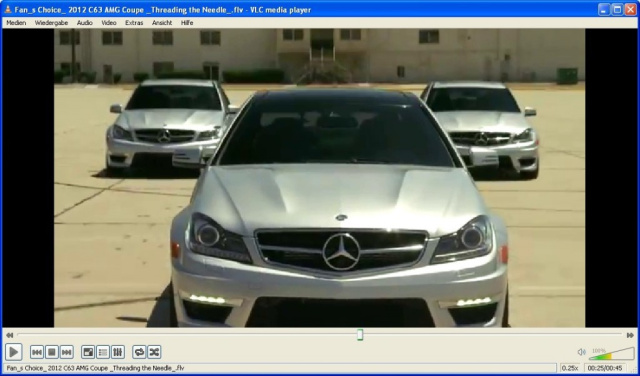The height and width of the screenshot is (376, 640).
Task: Open the Wiedergabe menu
Action: tap(51, 23)
